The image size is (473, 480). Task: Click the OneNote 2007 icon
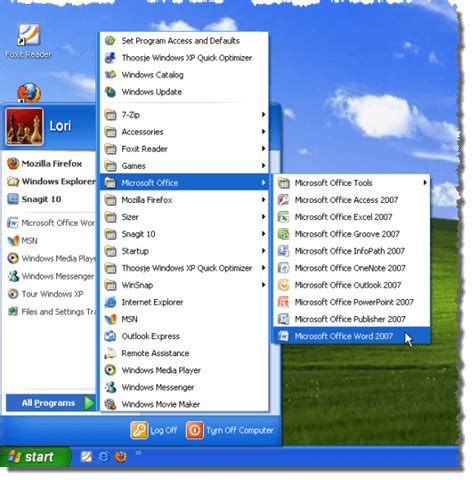[284, 268]
